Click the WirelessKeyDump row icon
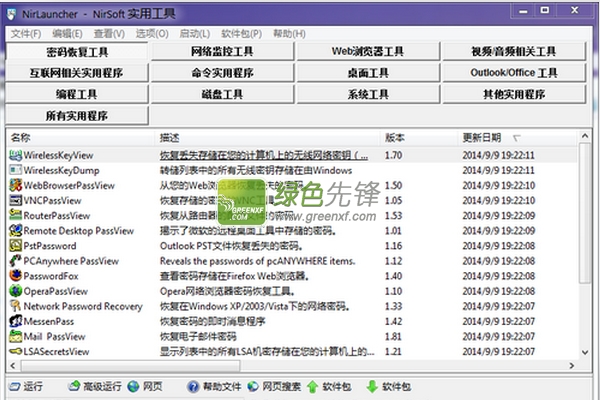Viewport: 600px width, 400px height. (15, 170)
